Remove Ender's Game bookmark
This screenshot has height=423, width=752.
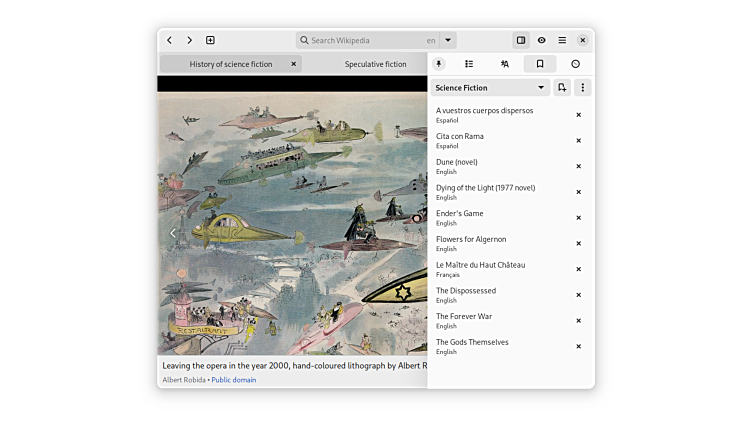[578, 218]
